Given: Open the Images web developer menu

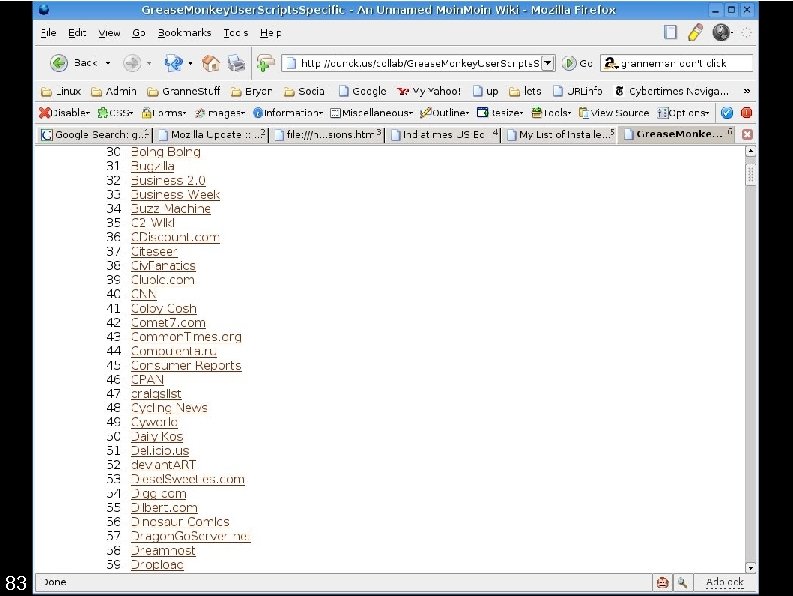Looking at the screenshot, I should 220,113.
